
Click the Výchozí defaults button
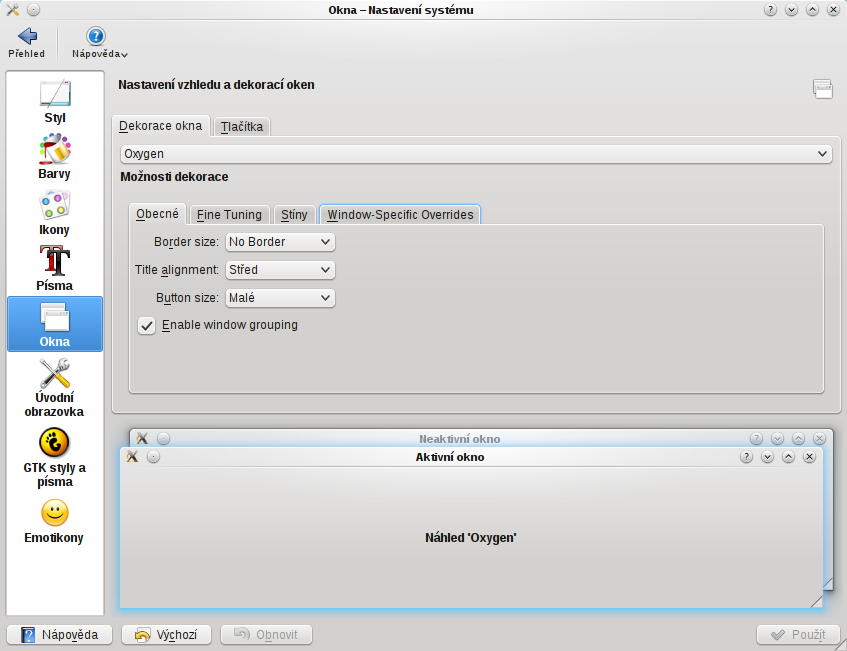[x=166, y=635]
